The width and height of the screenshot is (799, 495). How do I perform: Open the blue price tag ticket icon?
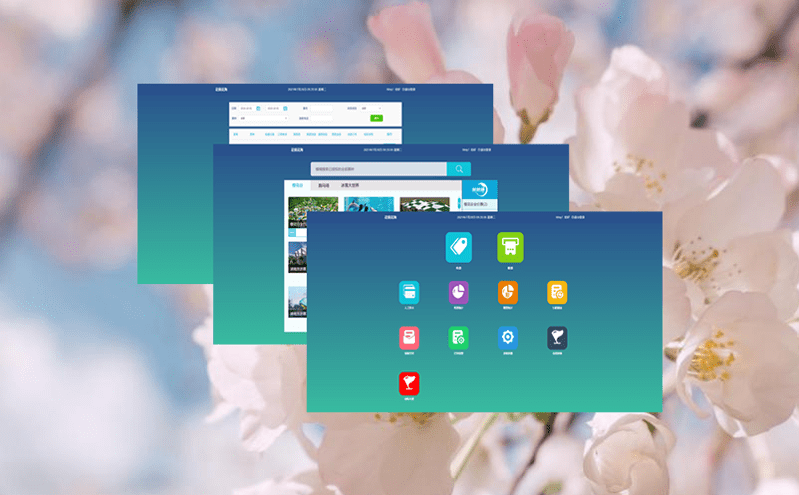coord(458,247)
